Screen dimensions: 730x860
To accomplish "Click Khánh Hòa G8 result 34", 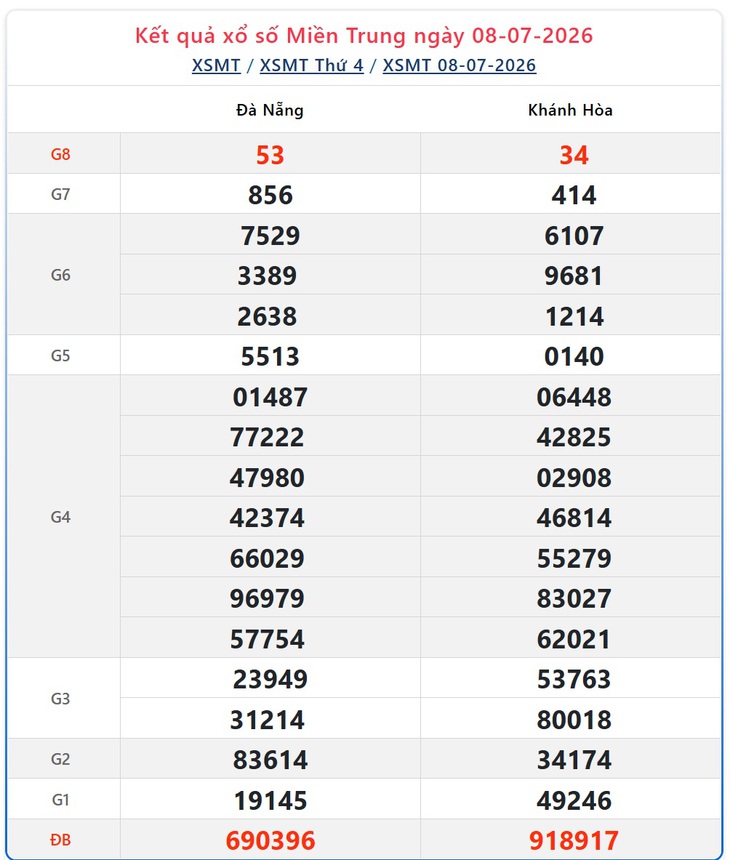I will (x=574, y=155).
